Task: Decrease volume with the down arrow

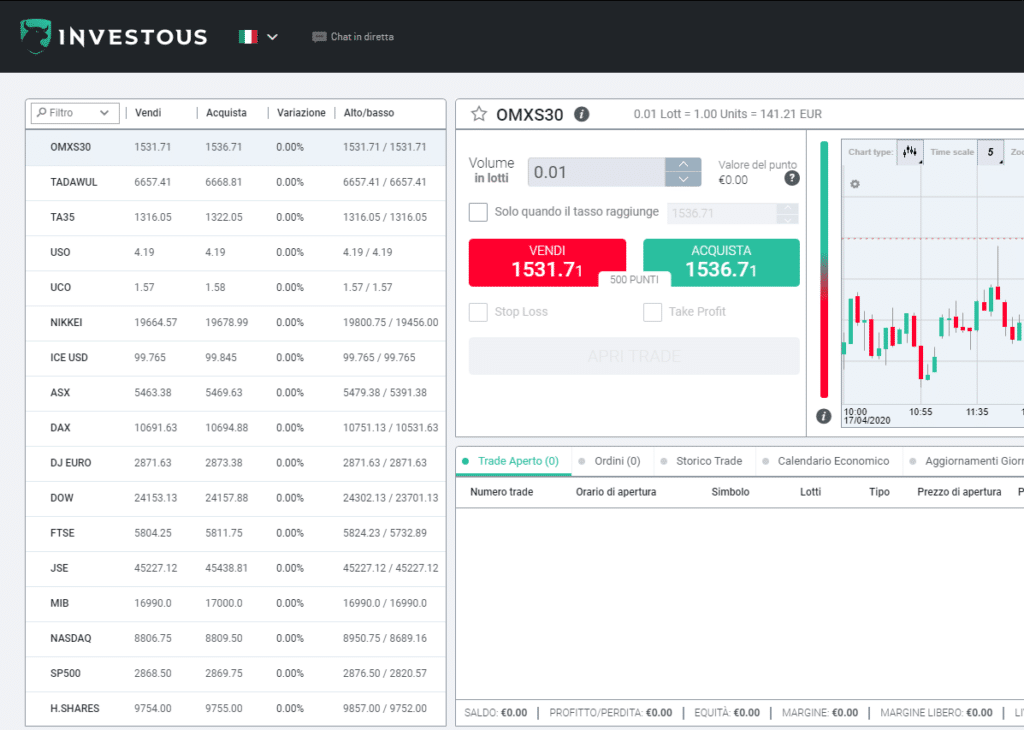Action: 683,180
